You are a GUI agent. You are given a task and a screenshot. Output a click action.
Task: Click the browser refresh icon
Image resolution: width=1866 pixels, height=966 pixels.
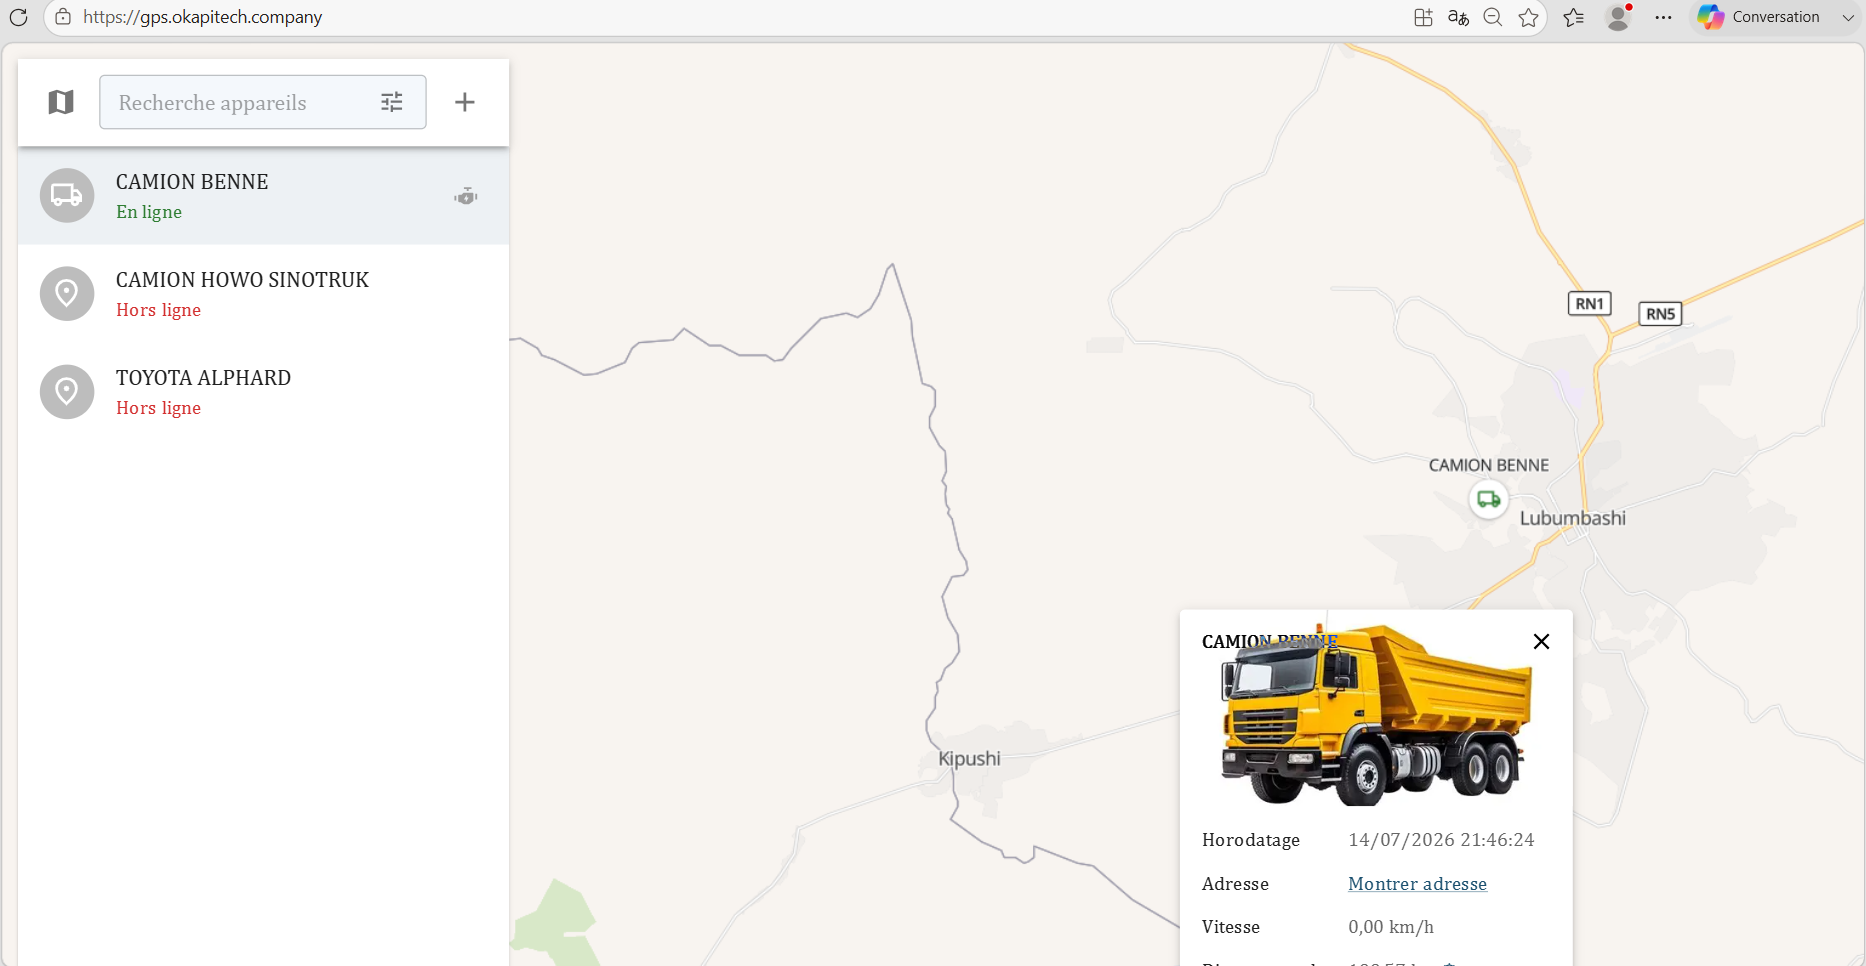(x=18, y=17)
